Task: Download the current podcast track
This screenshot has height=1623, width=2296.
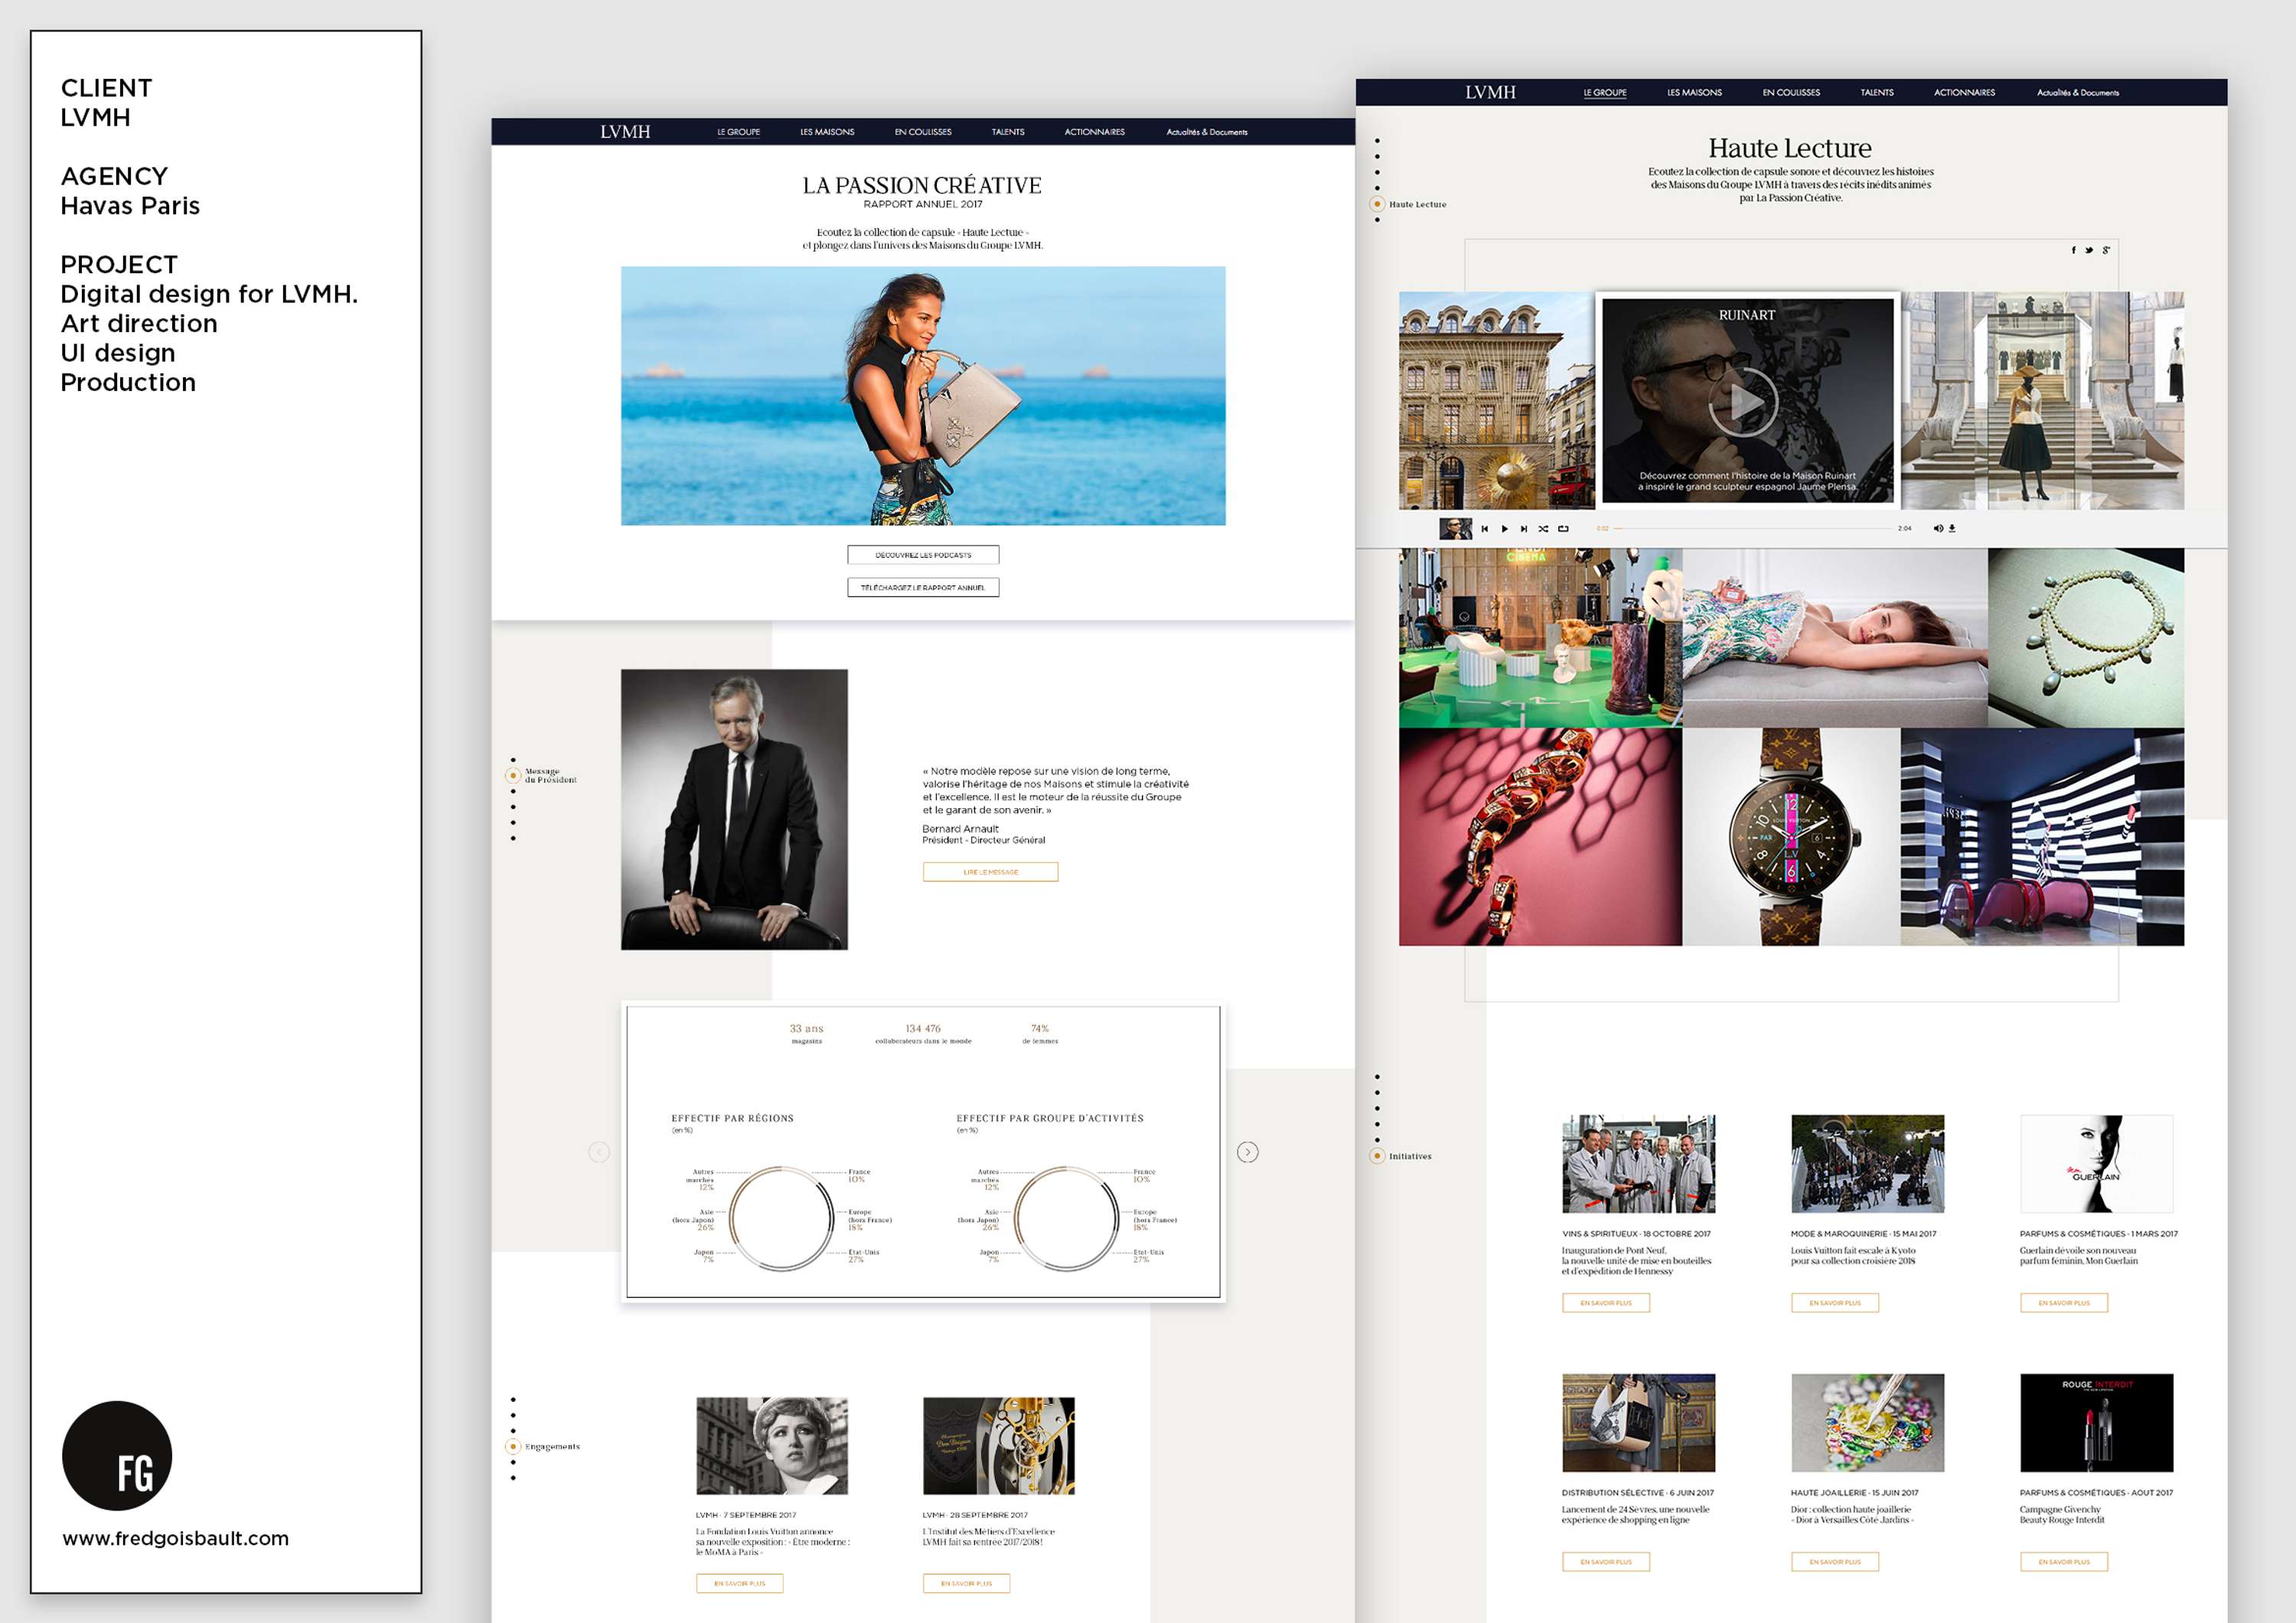Action: [x=1952, y=528]
